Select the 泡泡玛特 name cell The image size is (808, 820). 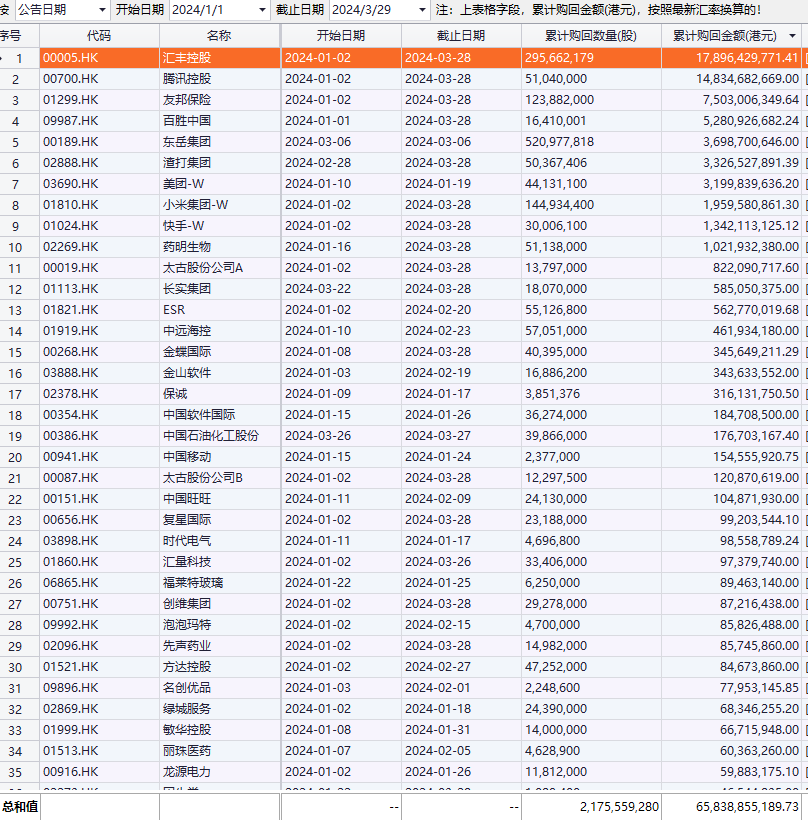(x=219, y=624)
